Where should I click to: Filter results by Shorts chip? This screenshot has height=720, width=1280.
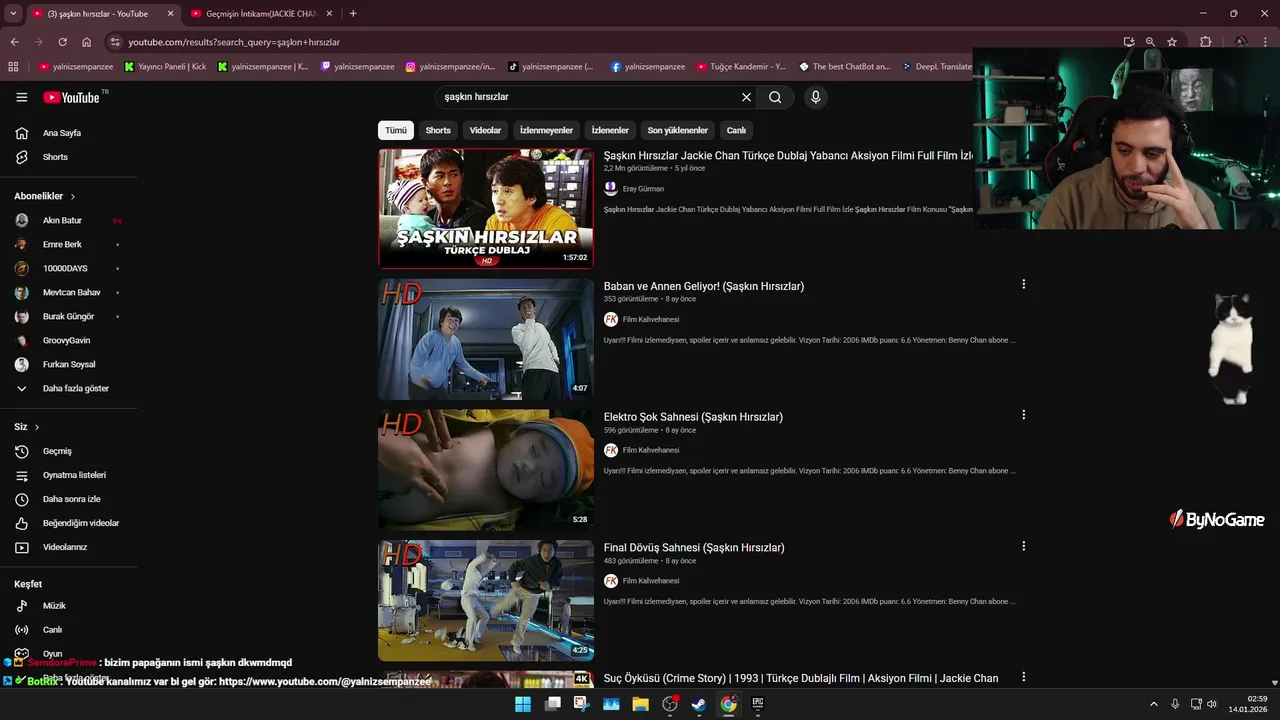point(438,130)
